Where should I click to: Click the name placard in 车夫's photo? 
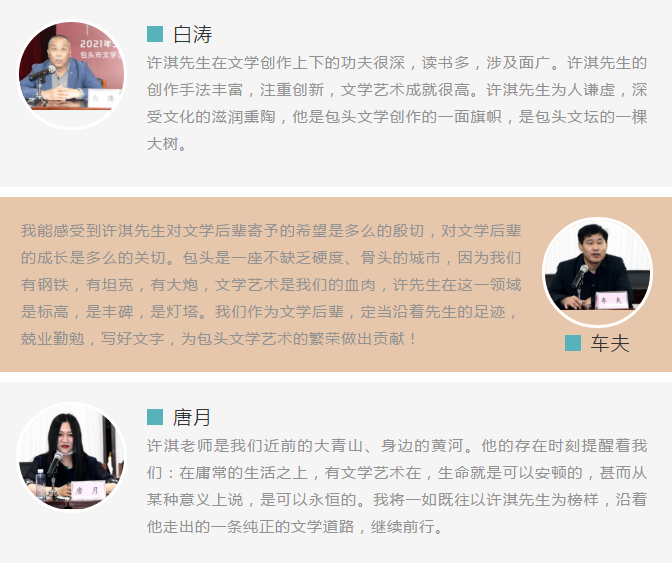click(611, 300)
